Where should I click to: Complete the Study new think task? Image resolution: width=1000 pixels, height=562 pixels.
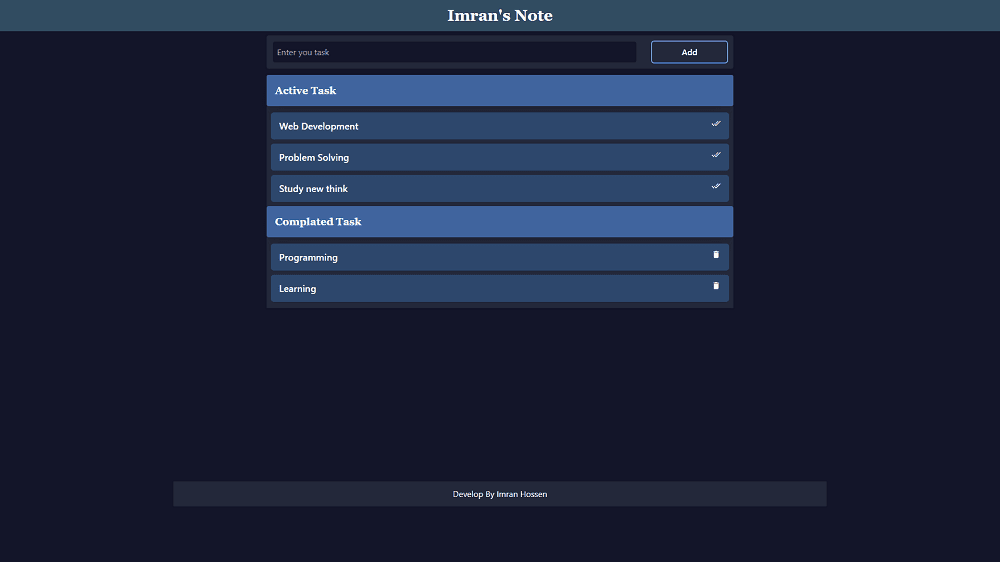[716, 186]
